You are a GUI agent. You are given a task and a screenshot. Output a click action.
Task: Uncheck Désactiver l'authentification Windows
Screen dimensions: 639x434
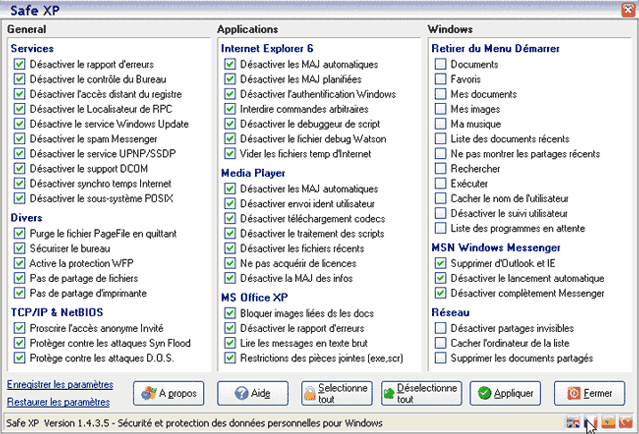230,94
